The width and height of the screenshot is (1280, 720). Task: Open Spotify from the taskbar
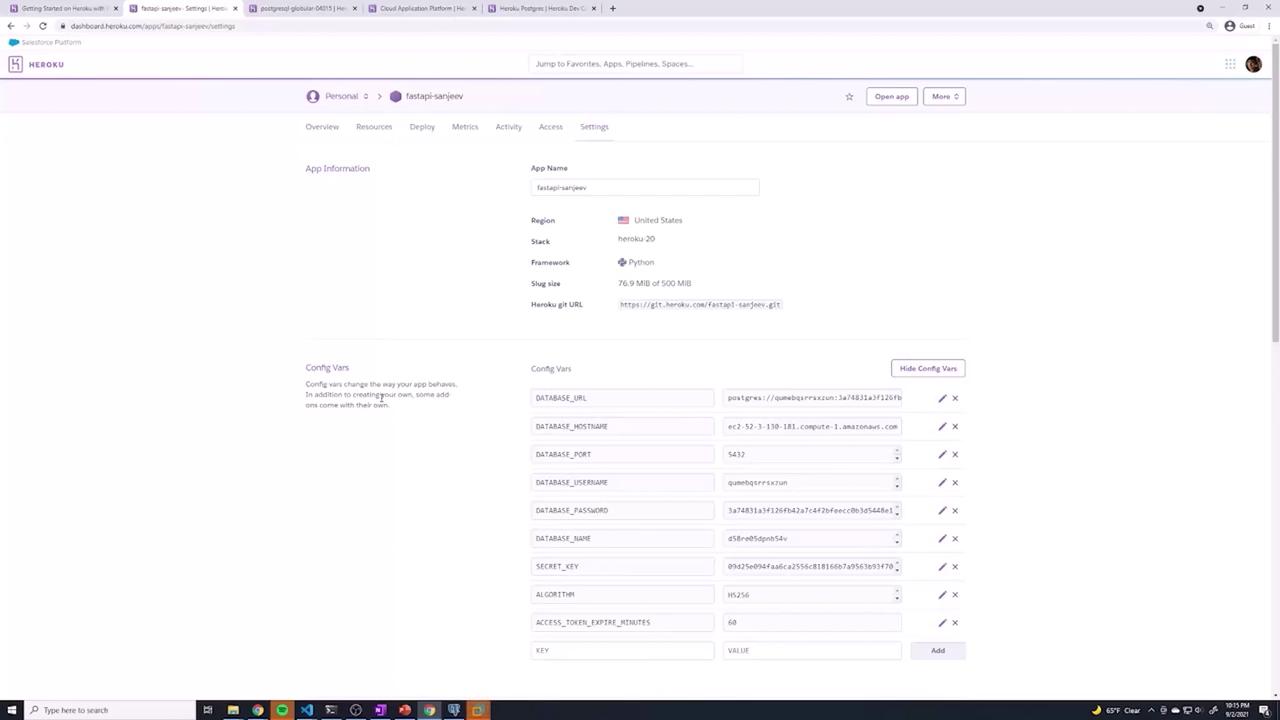[x=282, y=710]
